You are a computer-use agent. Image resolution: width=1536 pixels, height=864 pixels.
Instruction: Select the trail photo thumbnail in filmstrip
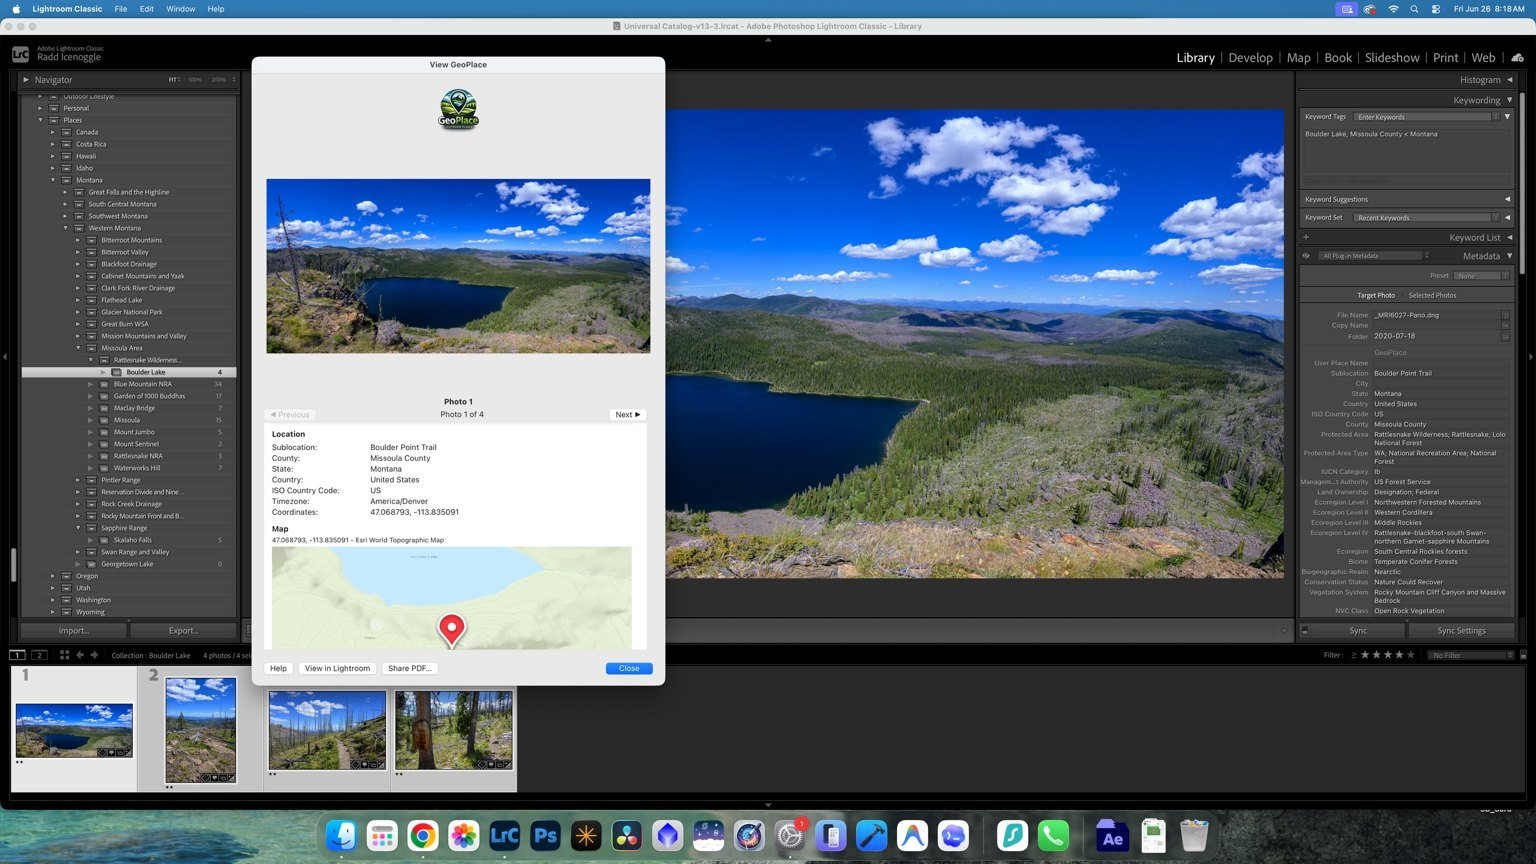click(x=327, y=730)
